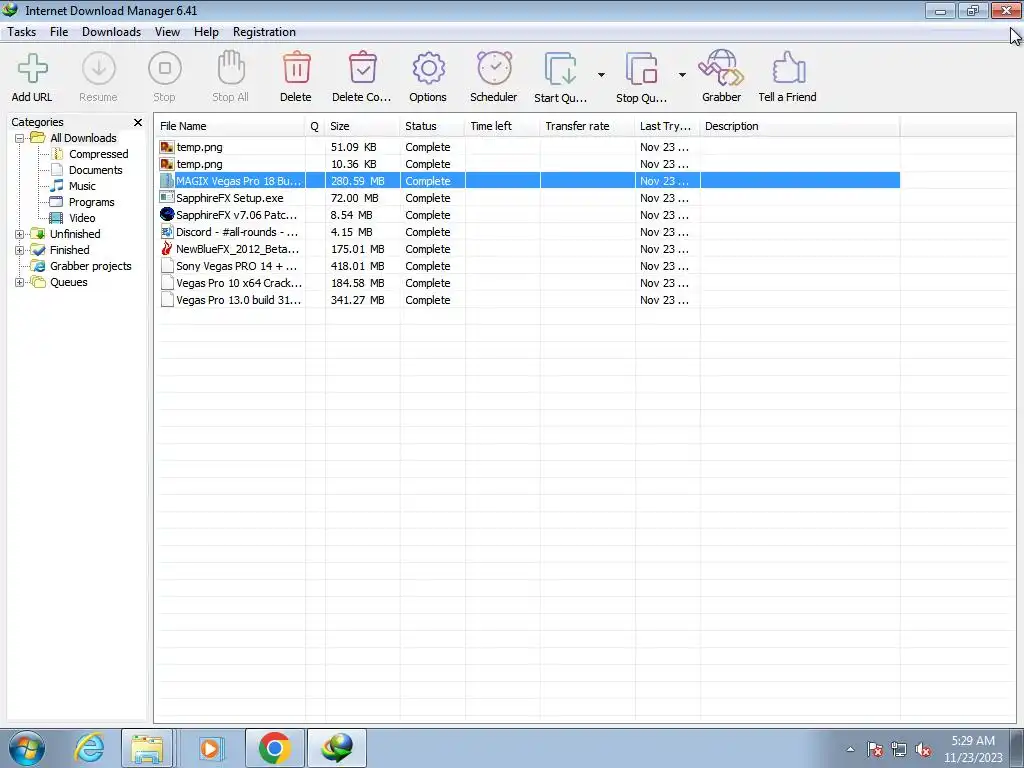The width and height of the screenshot is (1024, 768).
Task: Open Internet Explorer from taskbar
Action: coord(89,748)
